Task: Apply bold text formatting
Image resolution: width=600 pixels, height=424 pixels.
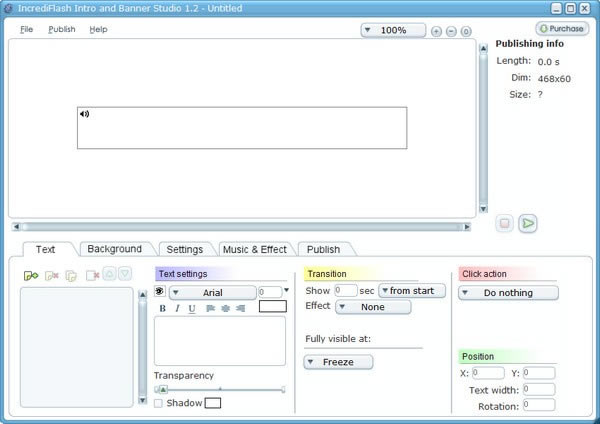Action: coord(162,308)
